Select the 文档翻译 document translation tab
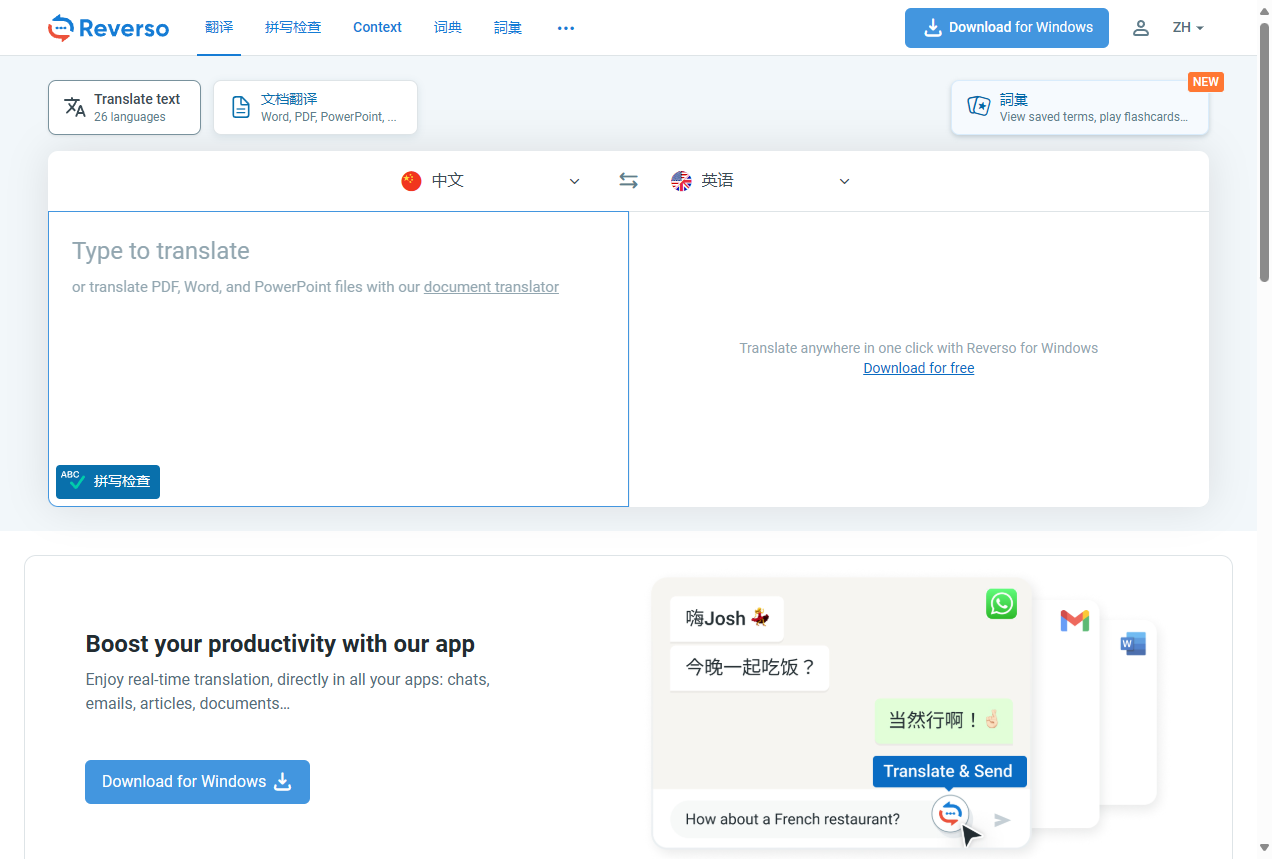The width and height of the screenshot is (1272, 859). coord(315,107)
